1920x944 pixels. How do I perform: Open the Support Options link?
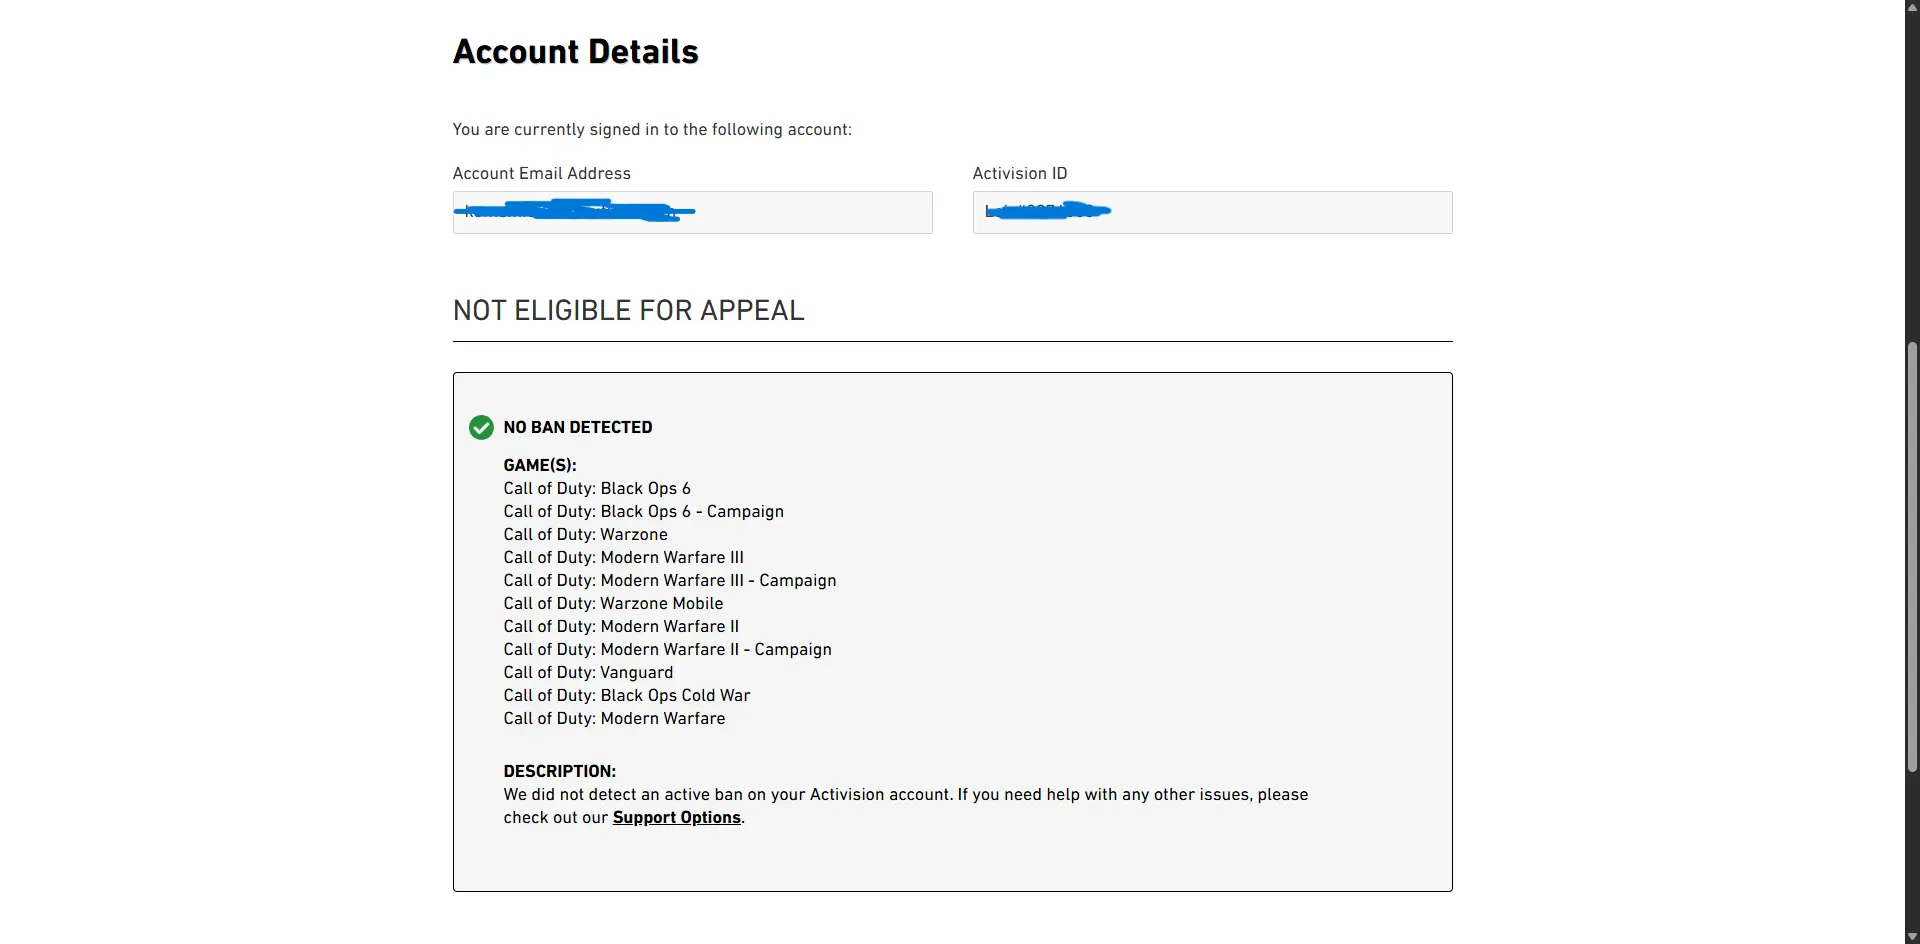[x=676, y=818]
